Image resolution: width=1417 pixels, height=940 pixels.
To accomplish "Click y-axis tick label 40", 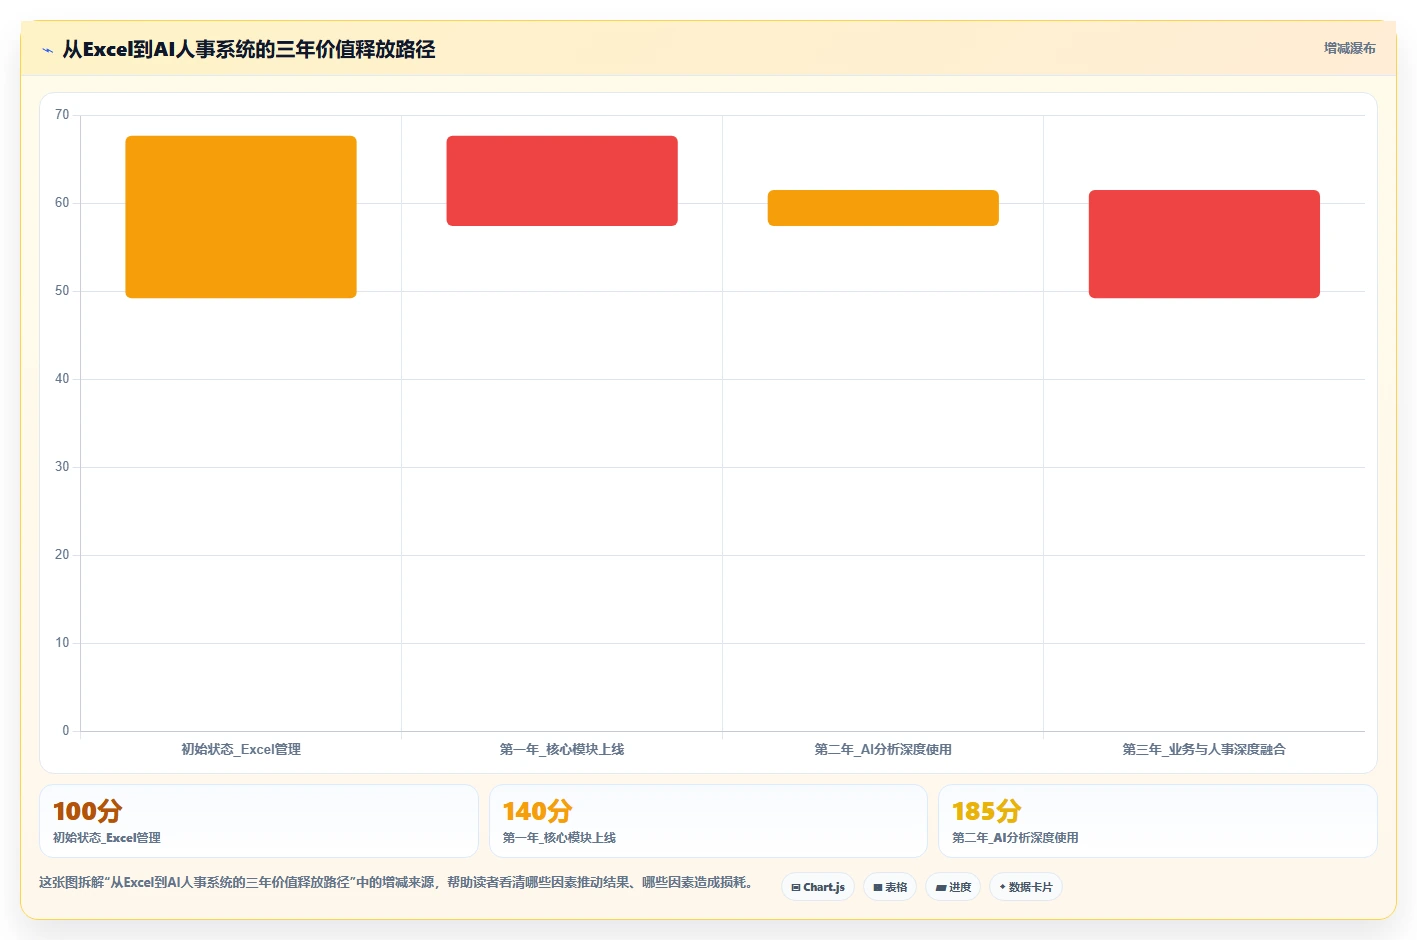I will [62, 379].
